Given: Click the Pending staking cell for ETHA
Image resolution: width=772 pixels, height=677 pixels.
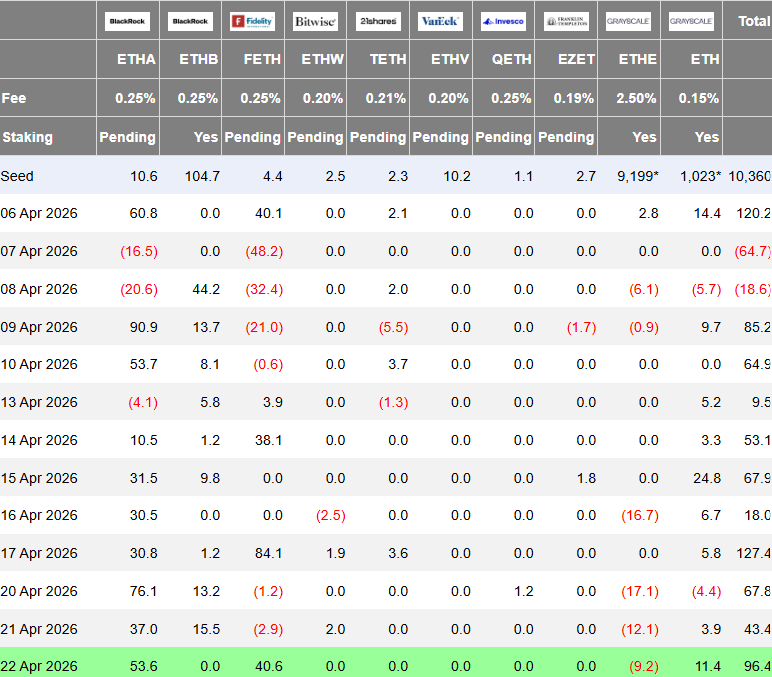Looking at the screenshot, I should (x=128, y=137).
